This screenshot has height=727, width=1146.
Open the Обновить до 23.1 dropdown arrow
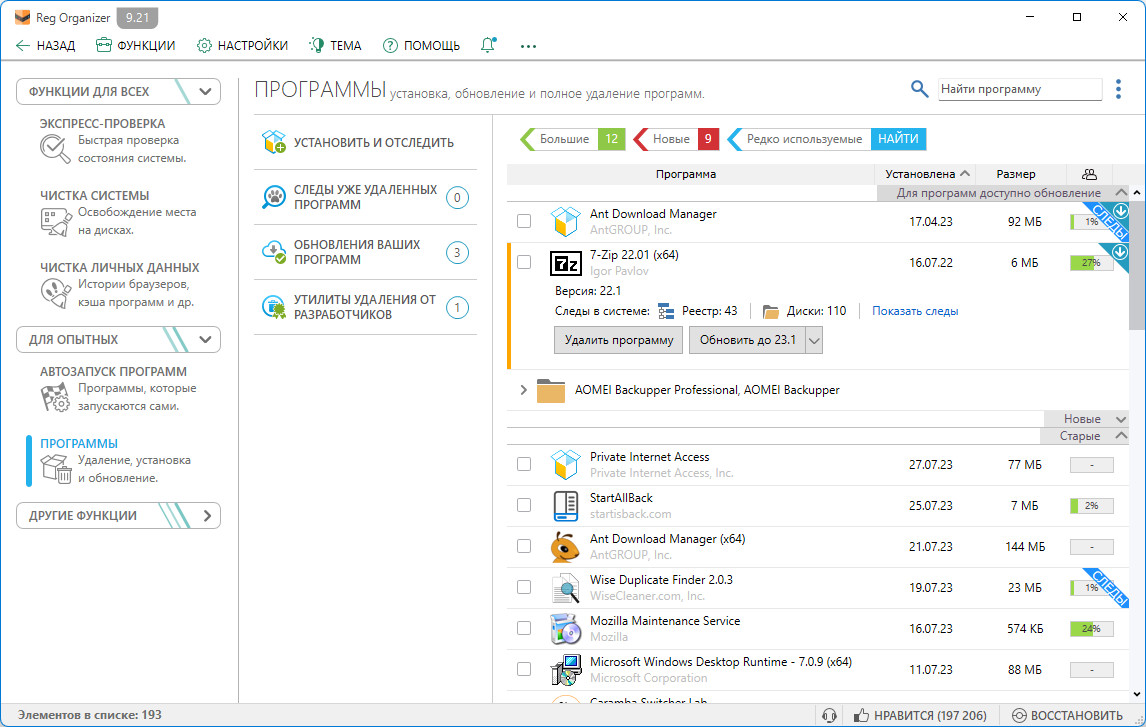(814, 340)
